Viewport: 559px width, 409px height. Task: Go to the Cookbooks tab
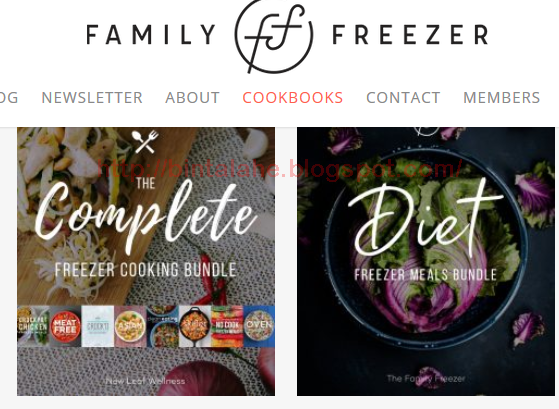pos(293,98)
